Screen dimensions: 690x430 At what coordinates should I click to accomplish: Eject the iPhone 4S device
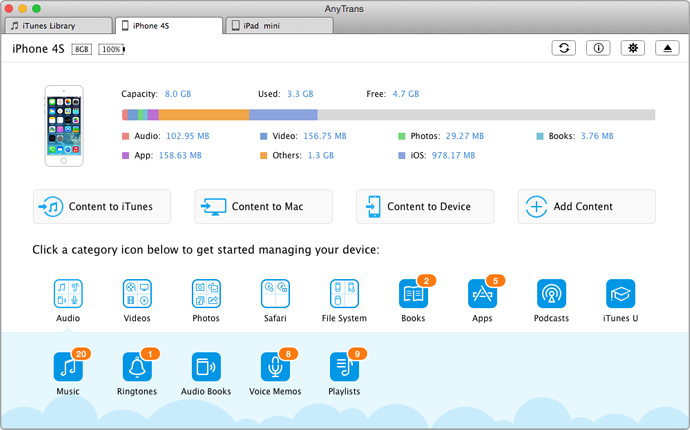pos(668,48)
